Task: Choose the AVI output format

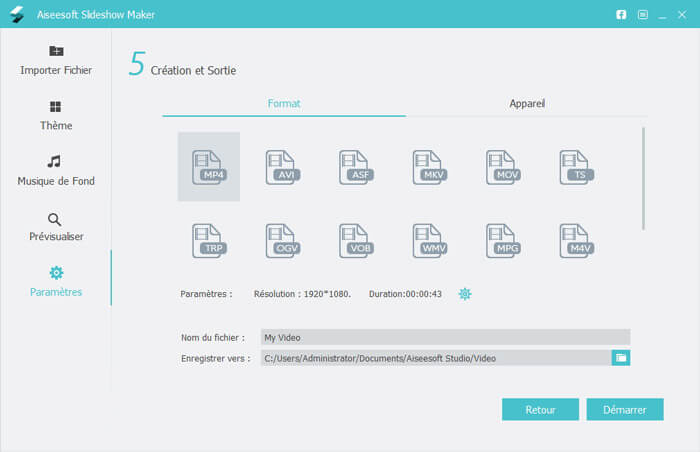Action: pyautogui.click(x=283, y=166)
